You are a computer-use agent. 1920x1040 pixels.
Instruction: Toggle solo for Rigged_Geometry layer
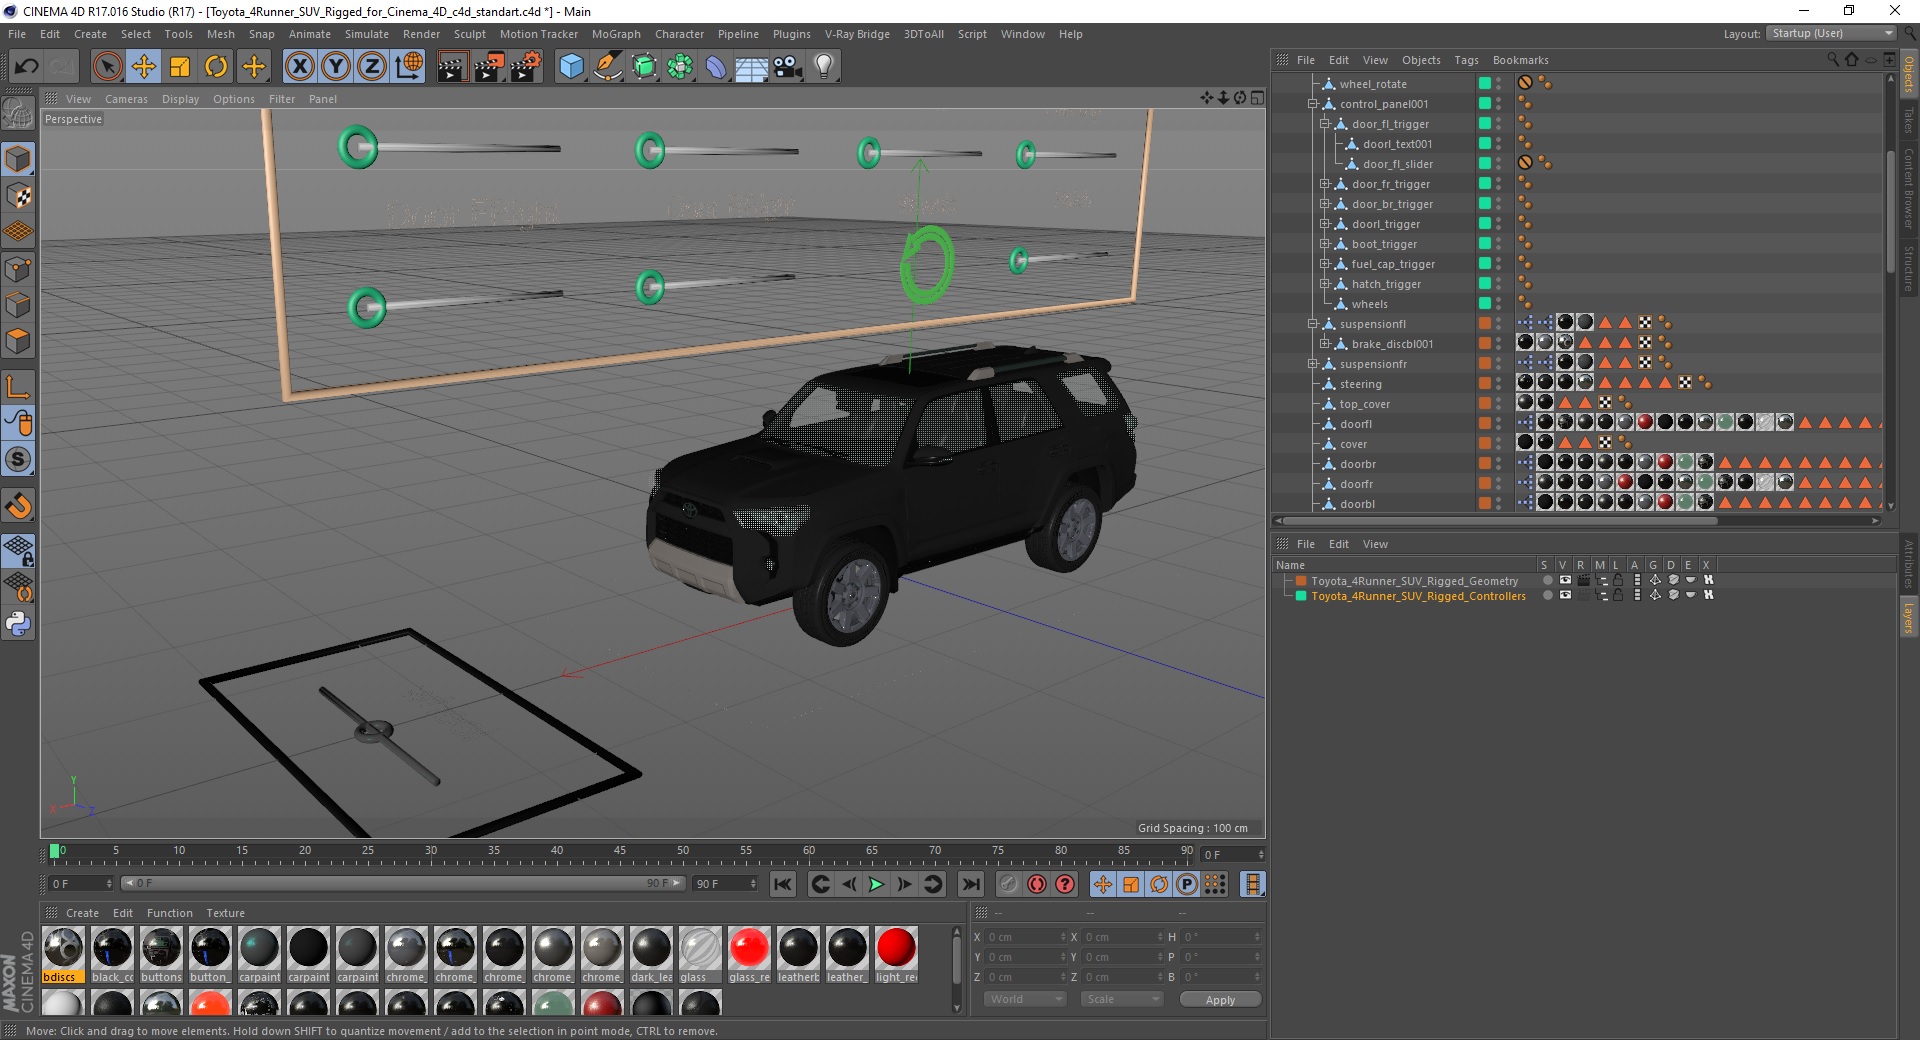pos(1548,580)
